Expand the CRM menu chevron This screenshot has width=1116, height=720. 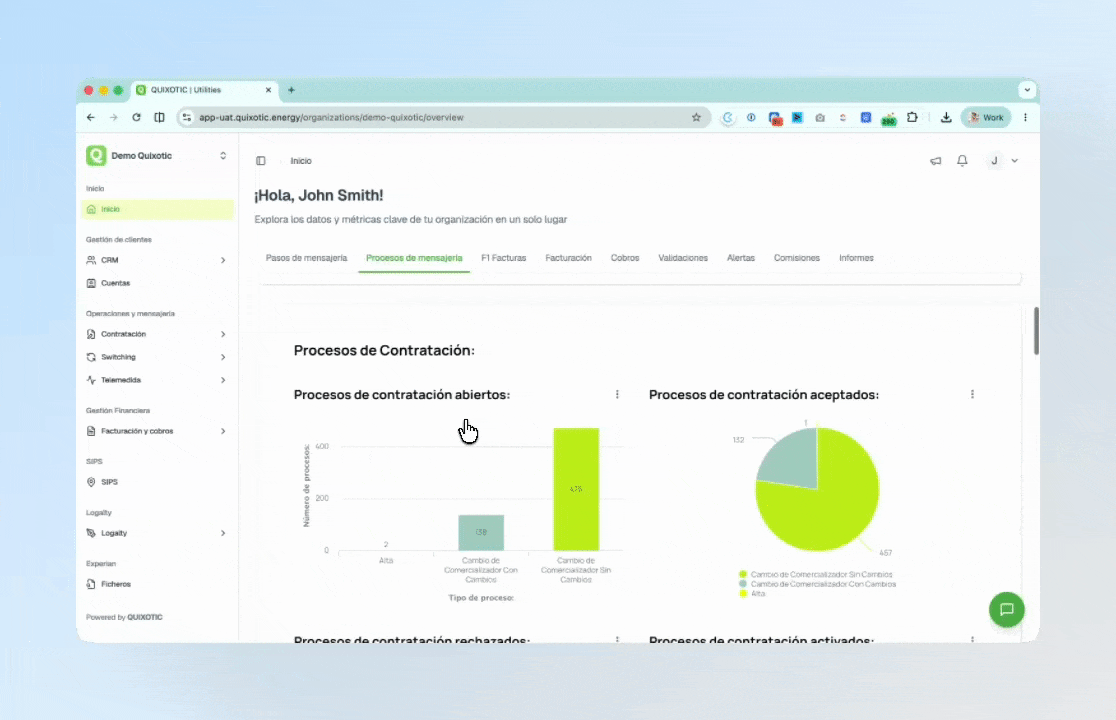coord(223,260)
